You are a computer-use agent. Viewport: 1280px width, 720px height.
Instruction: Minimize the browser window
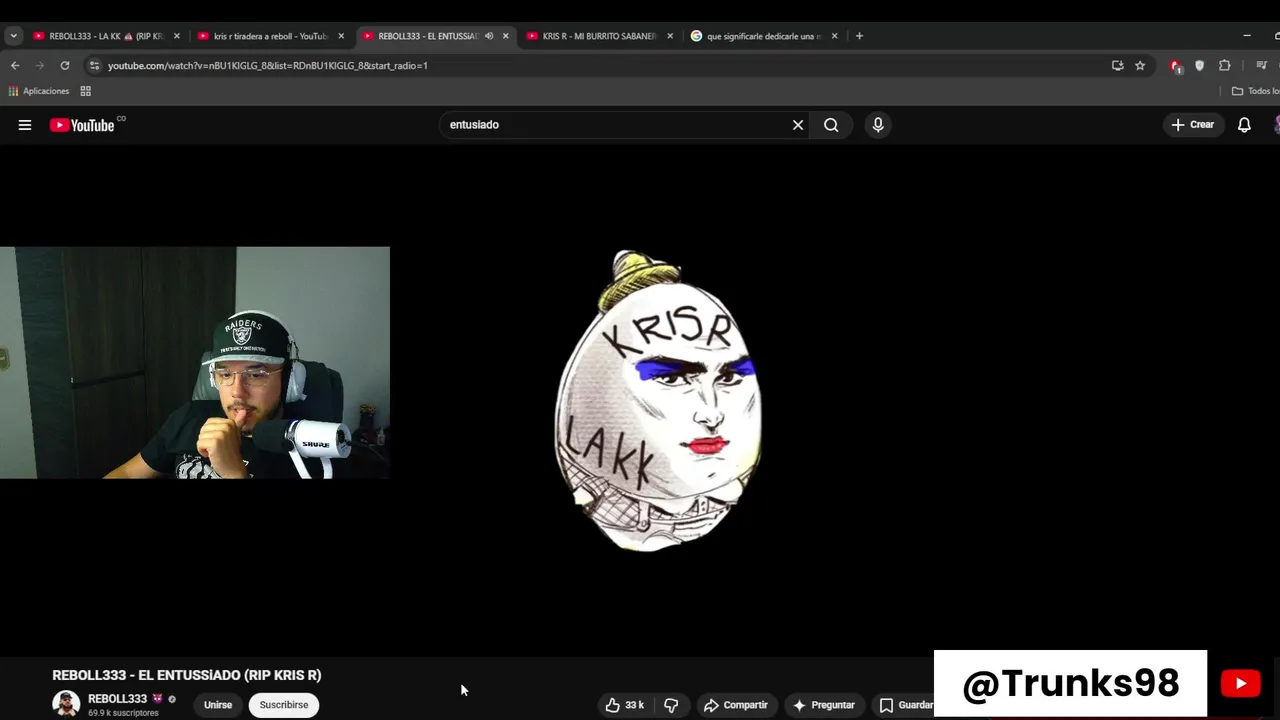pyautogui.click(x=1247, y=36)
